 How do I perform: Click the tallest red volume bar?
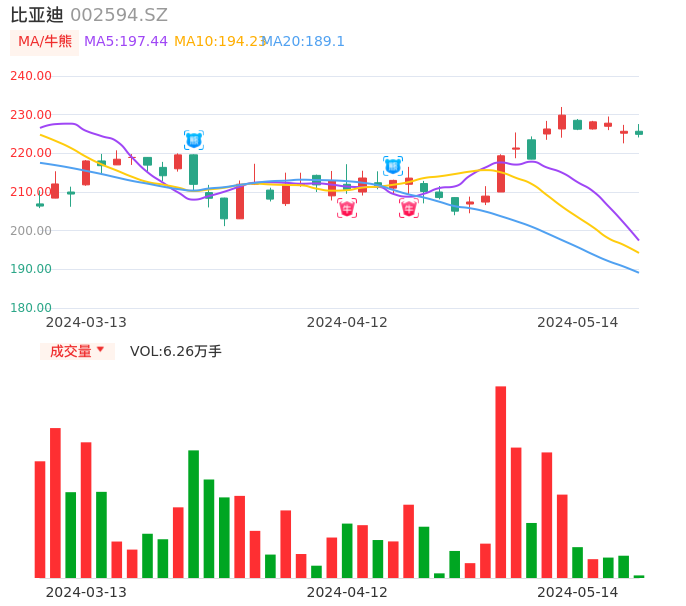(x=500, y=481)
